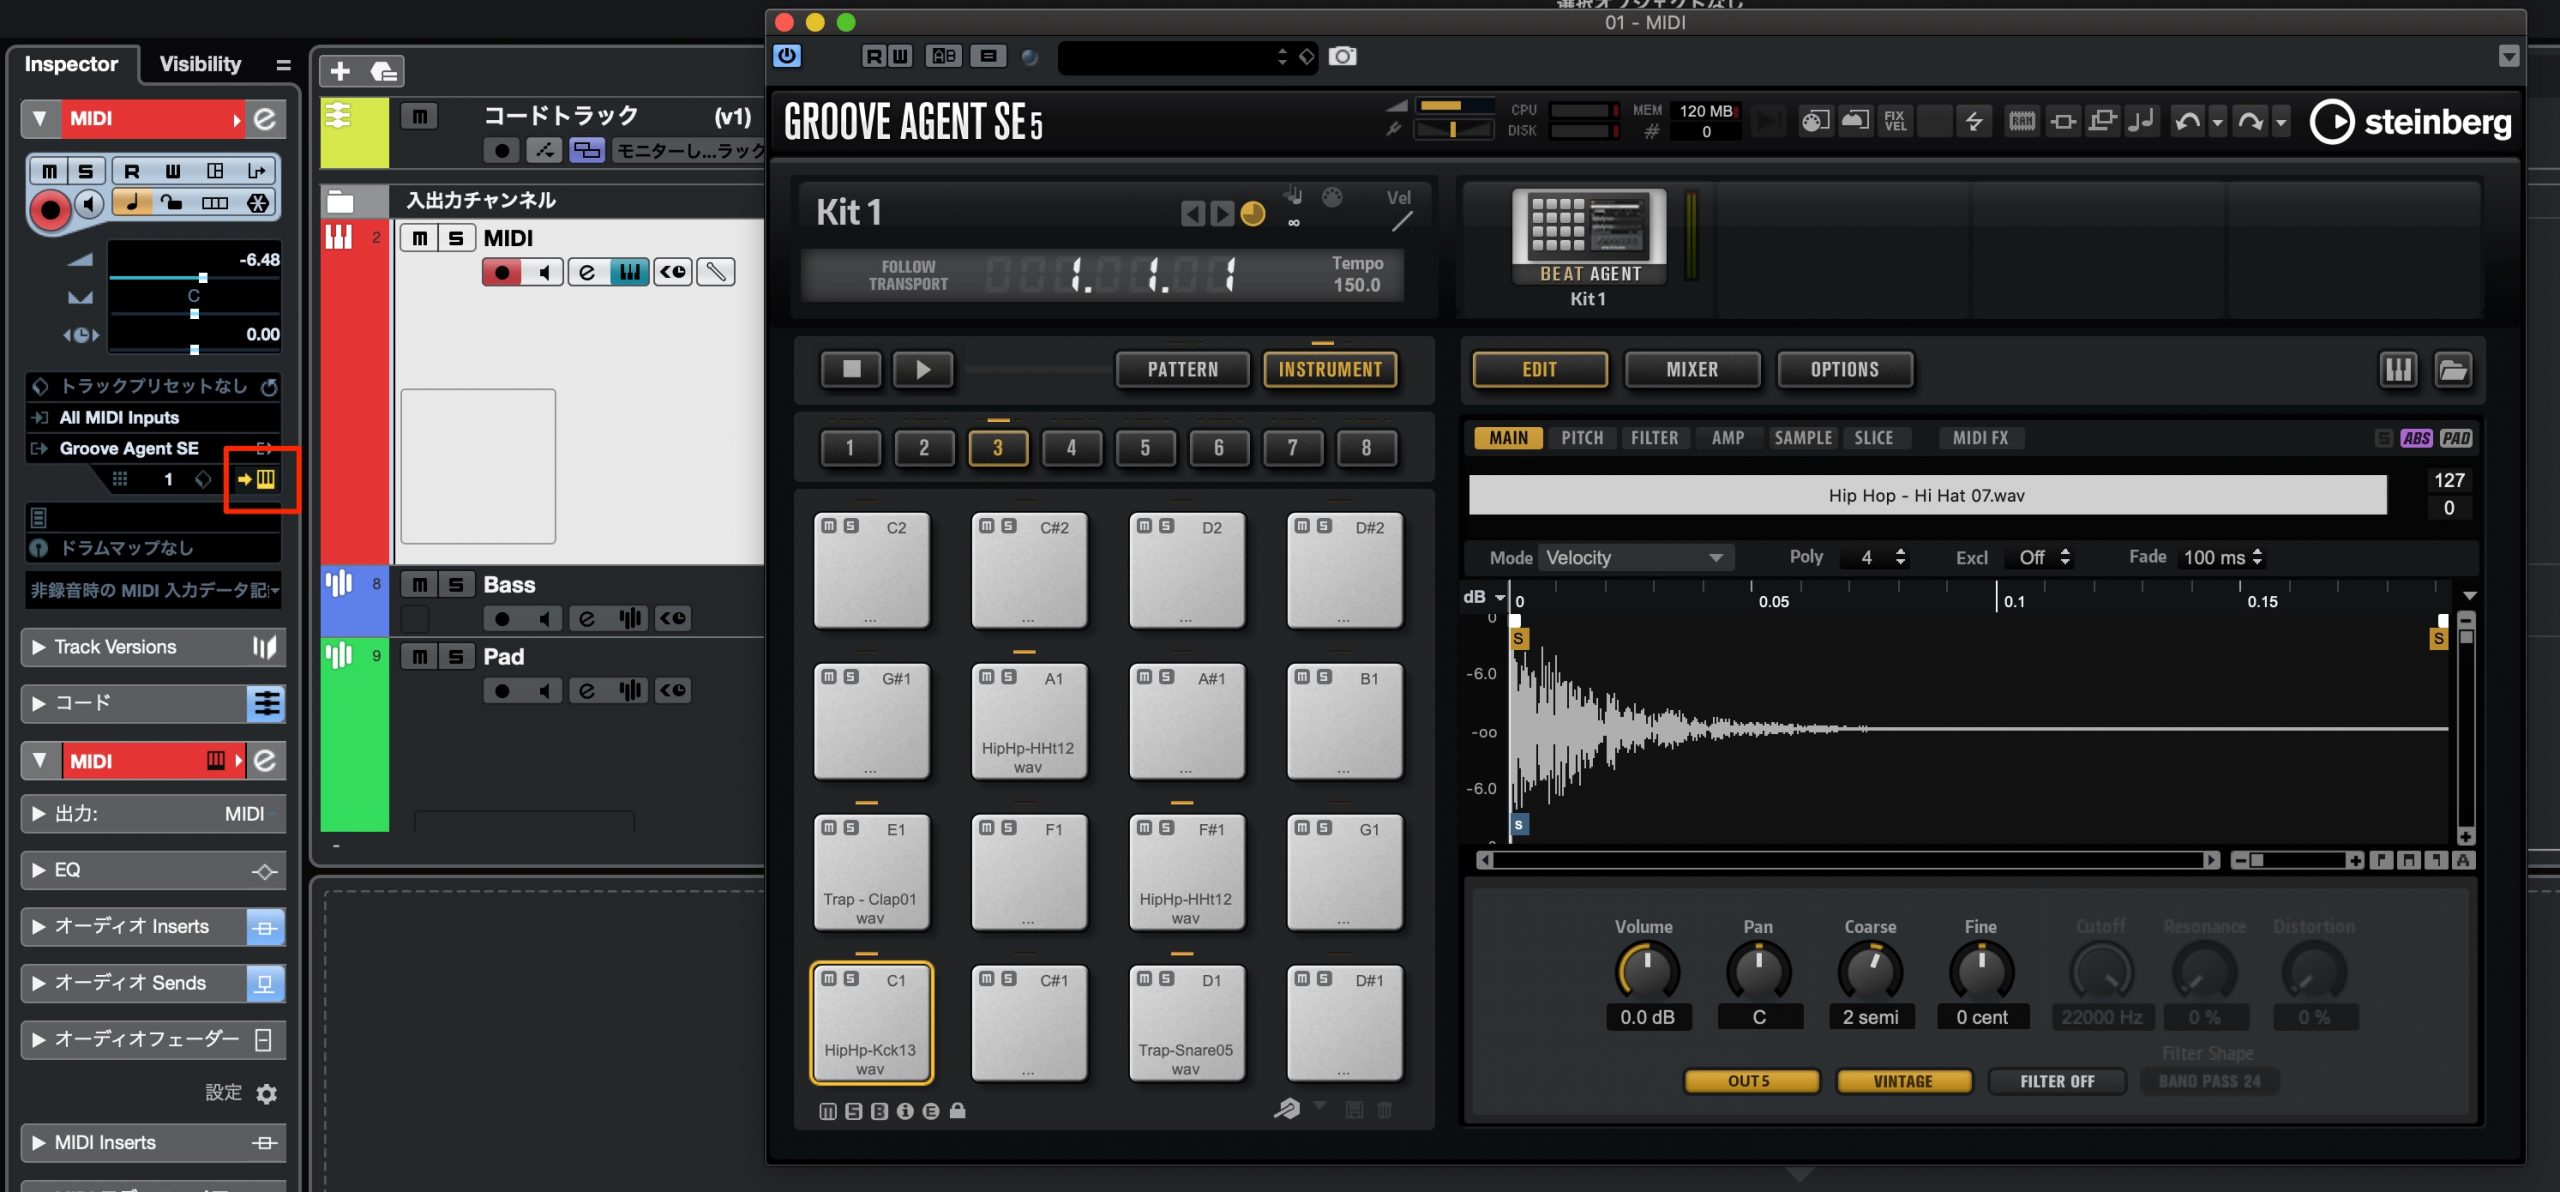
Task: Click the Write automation W button in plugin header
Action: pyautogui.click(x=899, y=56)
